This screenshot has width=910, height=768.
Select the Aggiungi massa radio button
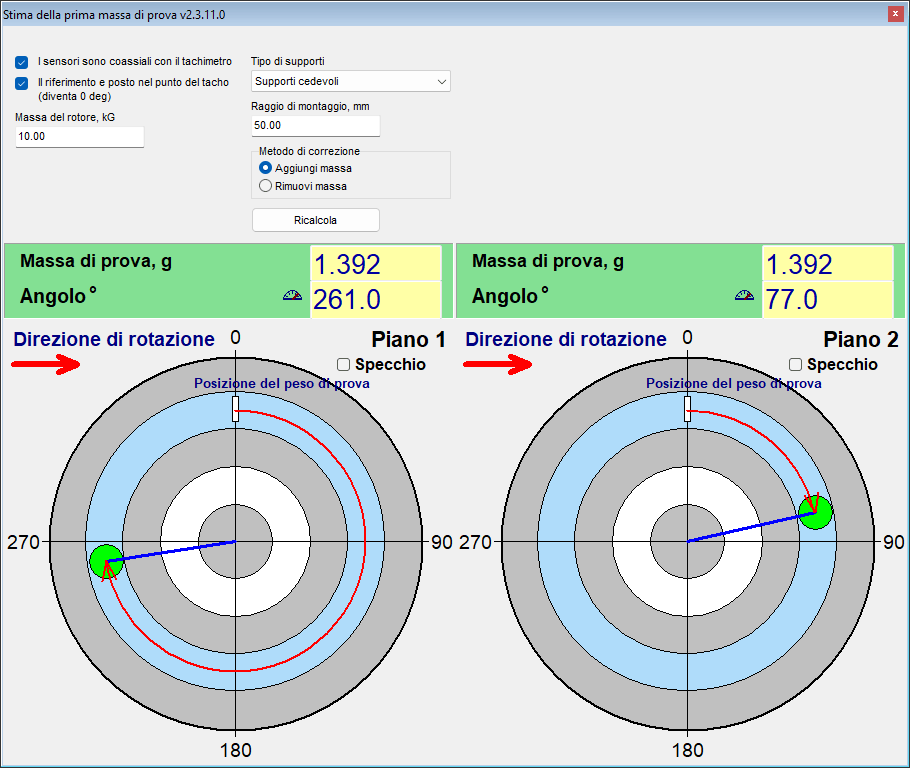(x=265, y=168)
